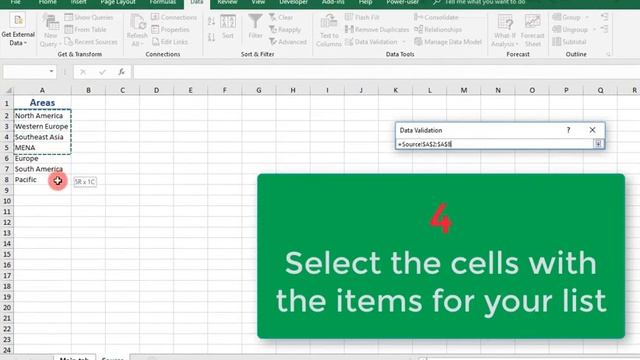Viewport: 640px width, 360px height.
Task: Click in the formula bar
Action: click(386, 72)
